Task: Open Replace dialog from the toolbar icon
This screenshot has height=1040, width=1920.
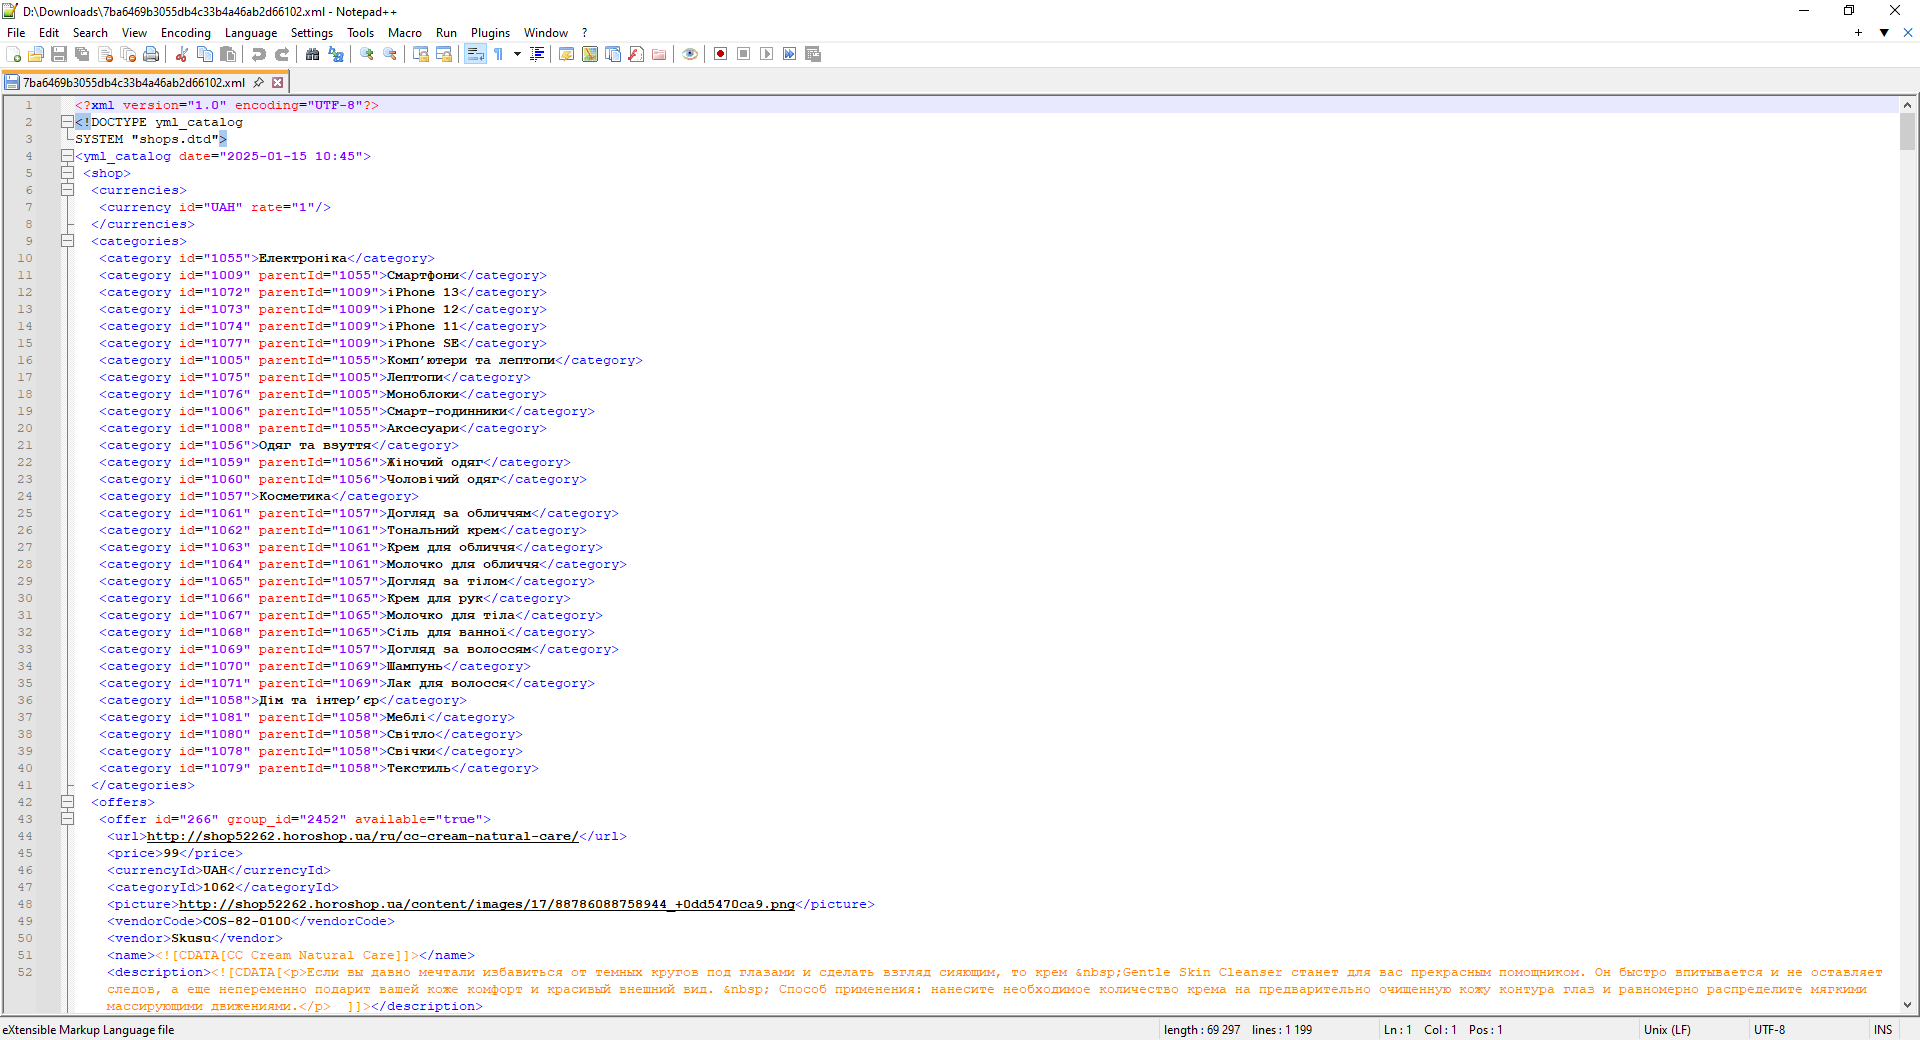Action: pyautogui.click(x=336, y=54)
